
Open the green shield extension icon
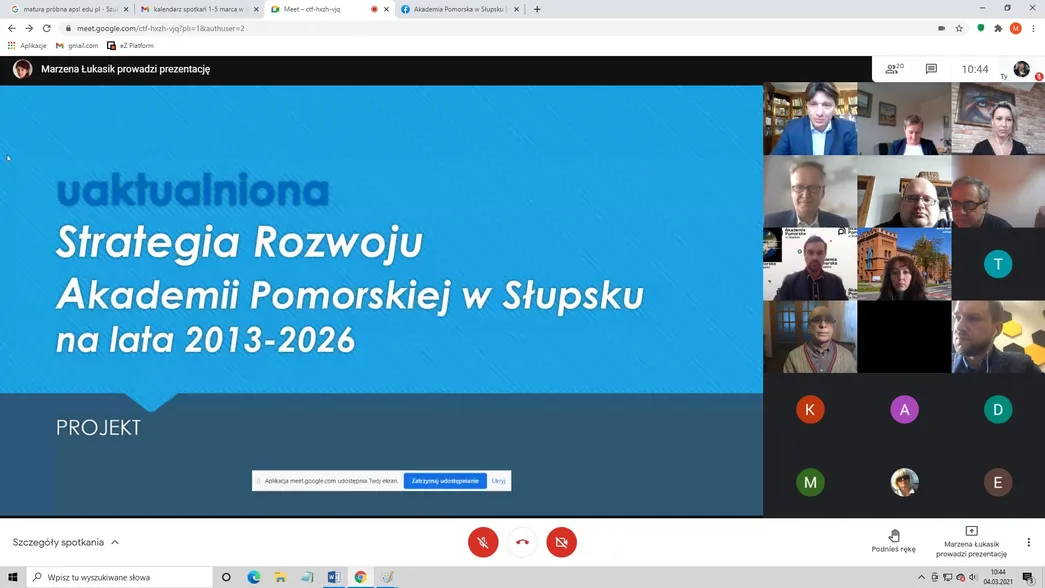(980, 28)
